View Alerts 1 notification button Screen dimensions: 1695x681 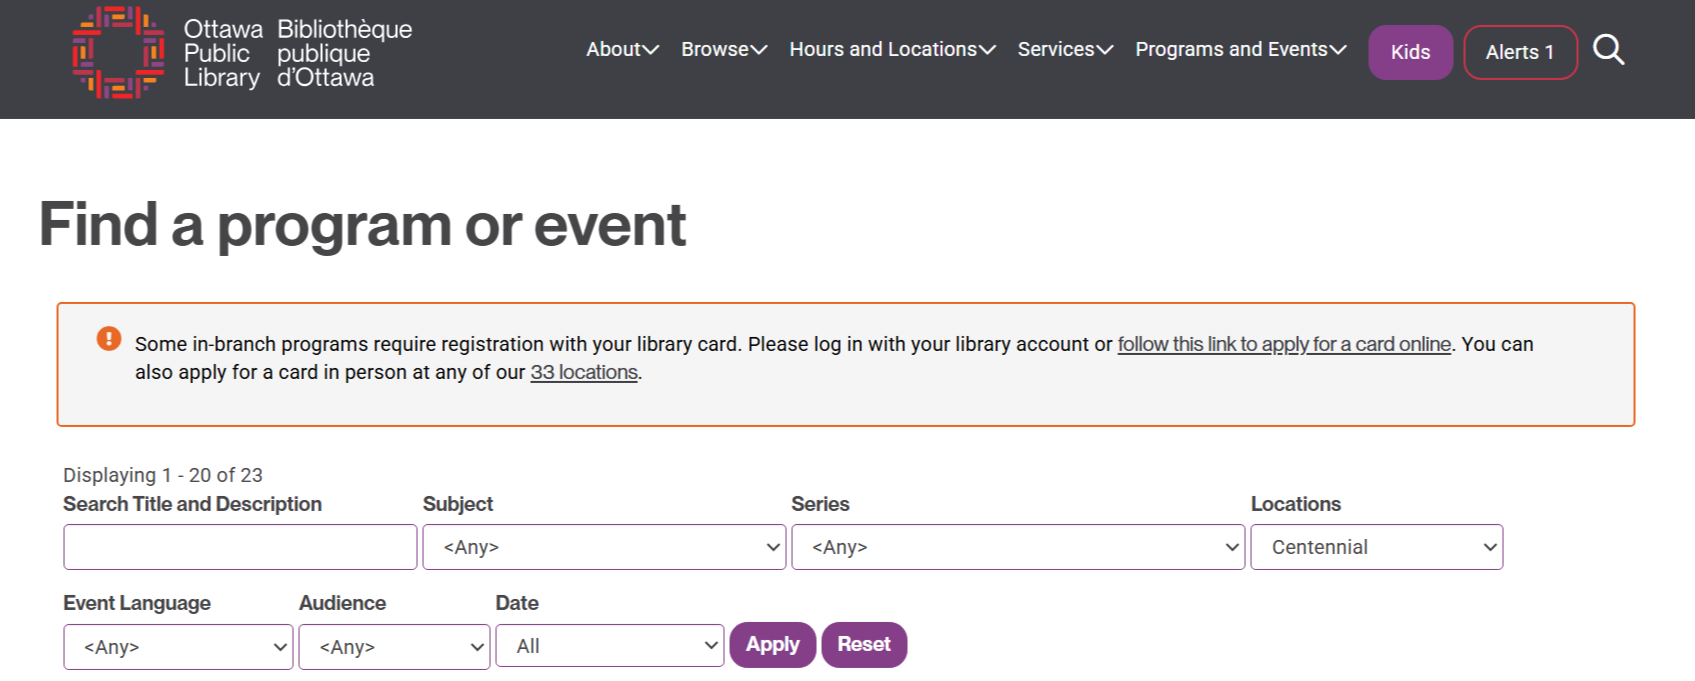(1519, 52)
